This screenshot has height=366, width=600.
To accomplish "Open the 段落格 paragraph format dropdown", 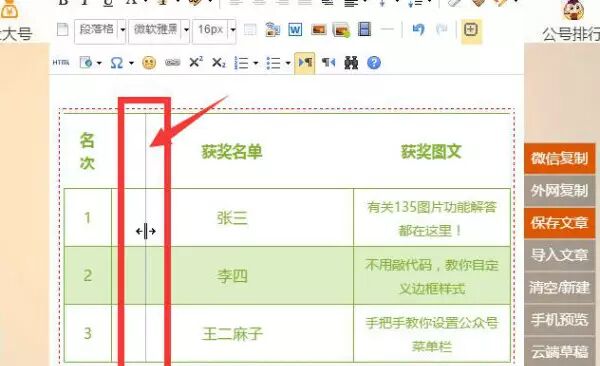I will pos(101,29).
